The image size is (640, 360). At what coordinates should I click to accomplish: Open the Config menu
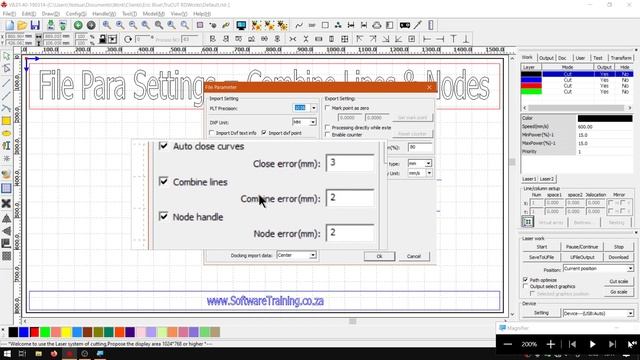tap(76, 14)
